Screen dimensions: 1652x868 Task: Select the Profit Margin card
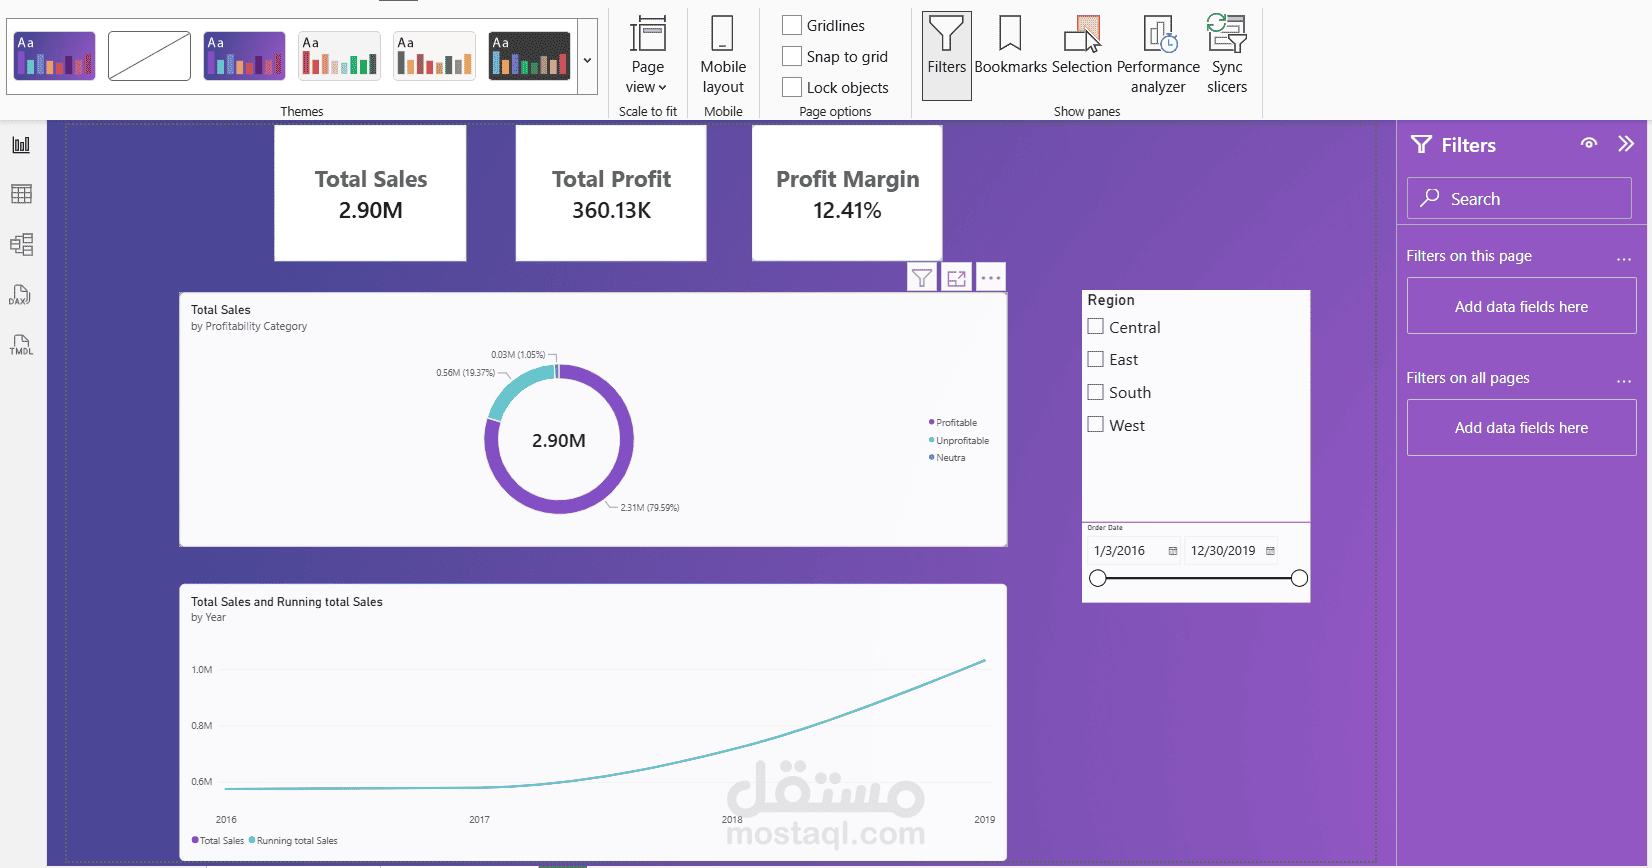847,193
